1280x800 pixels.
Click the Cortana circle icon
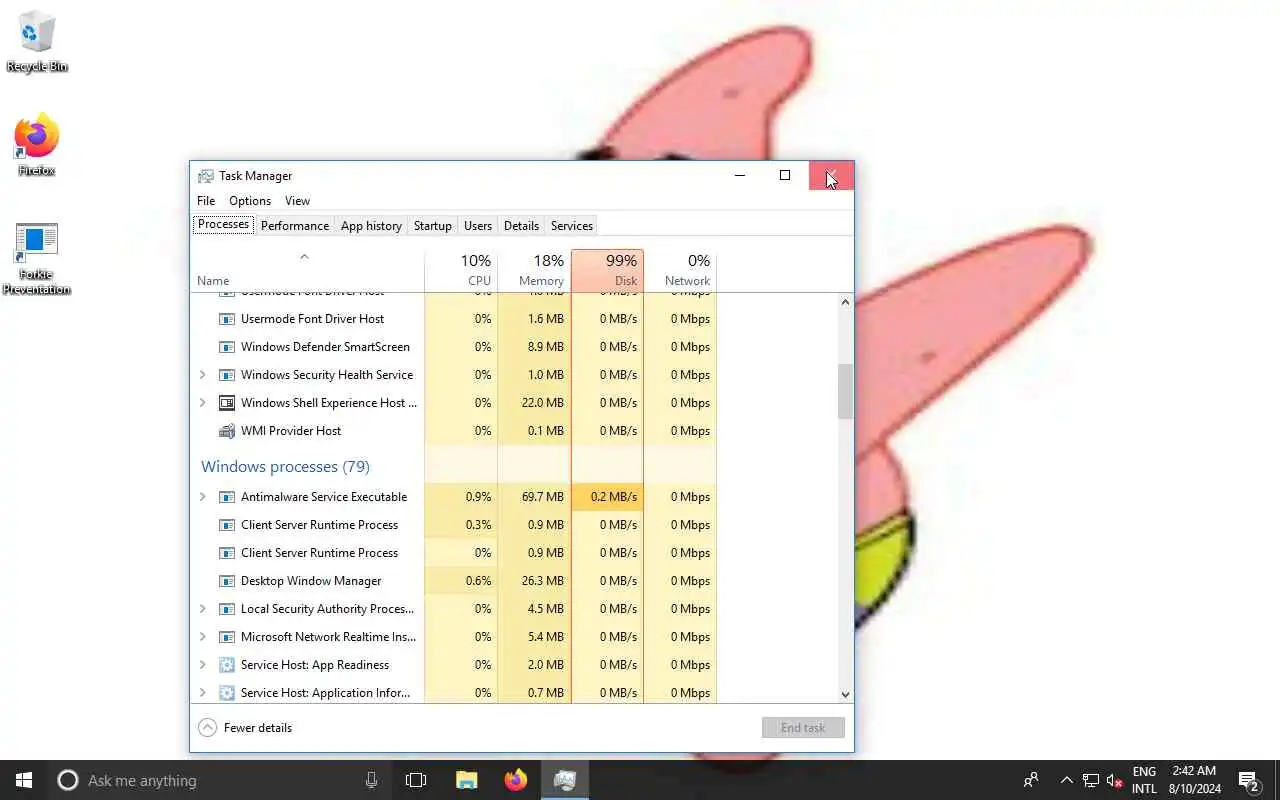coord(67,780)
